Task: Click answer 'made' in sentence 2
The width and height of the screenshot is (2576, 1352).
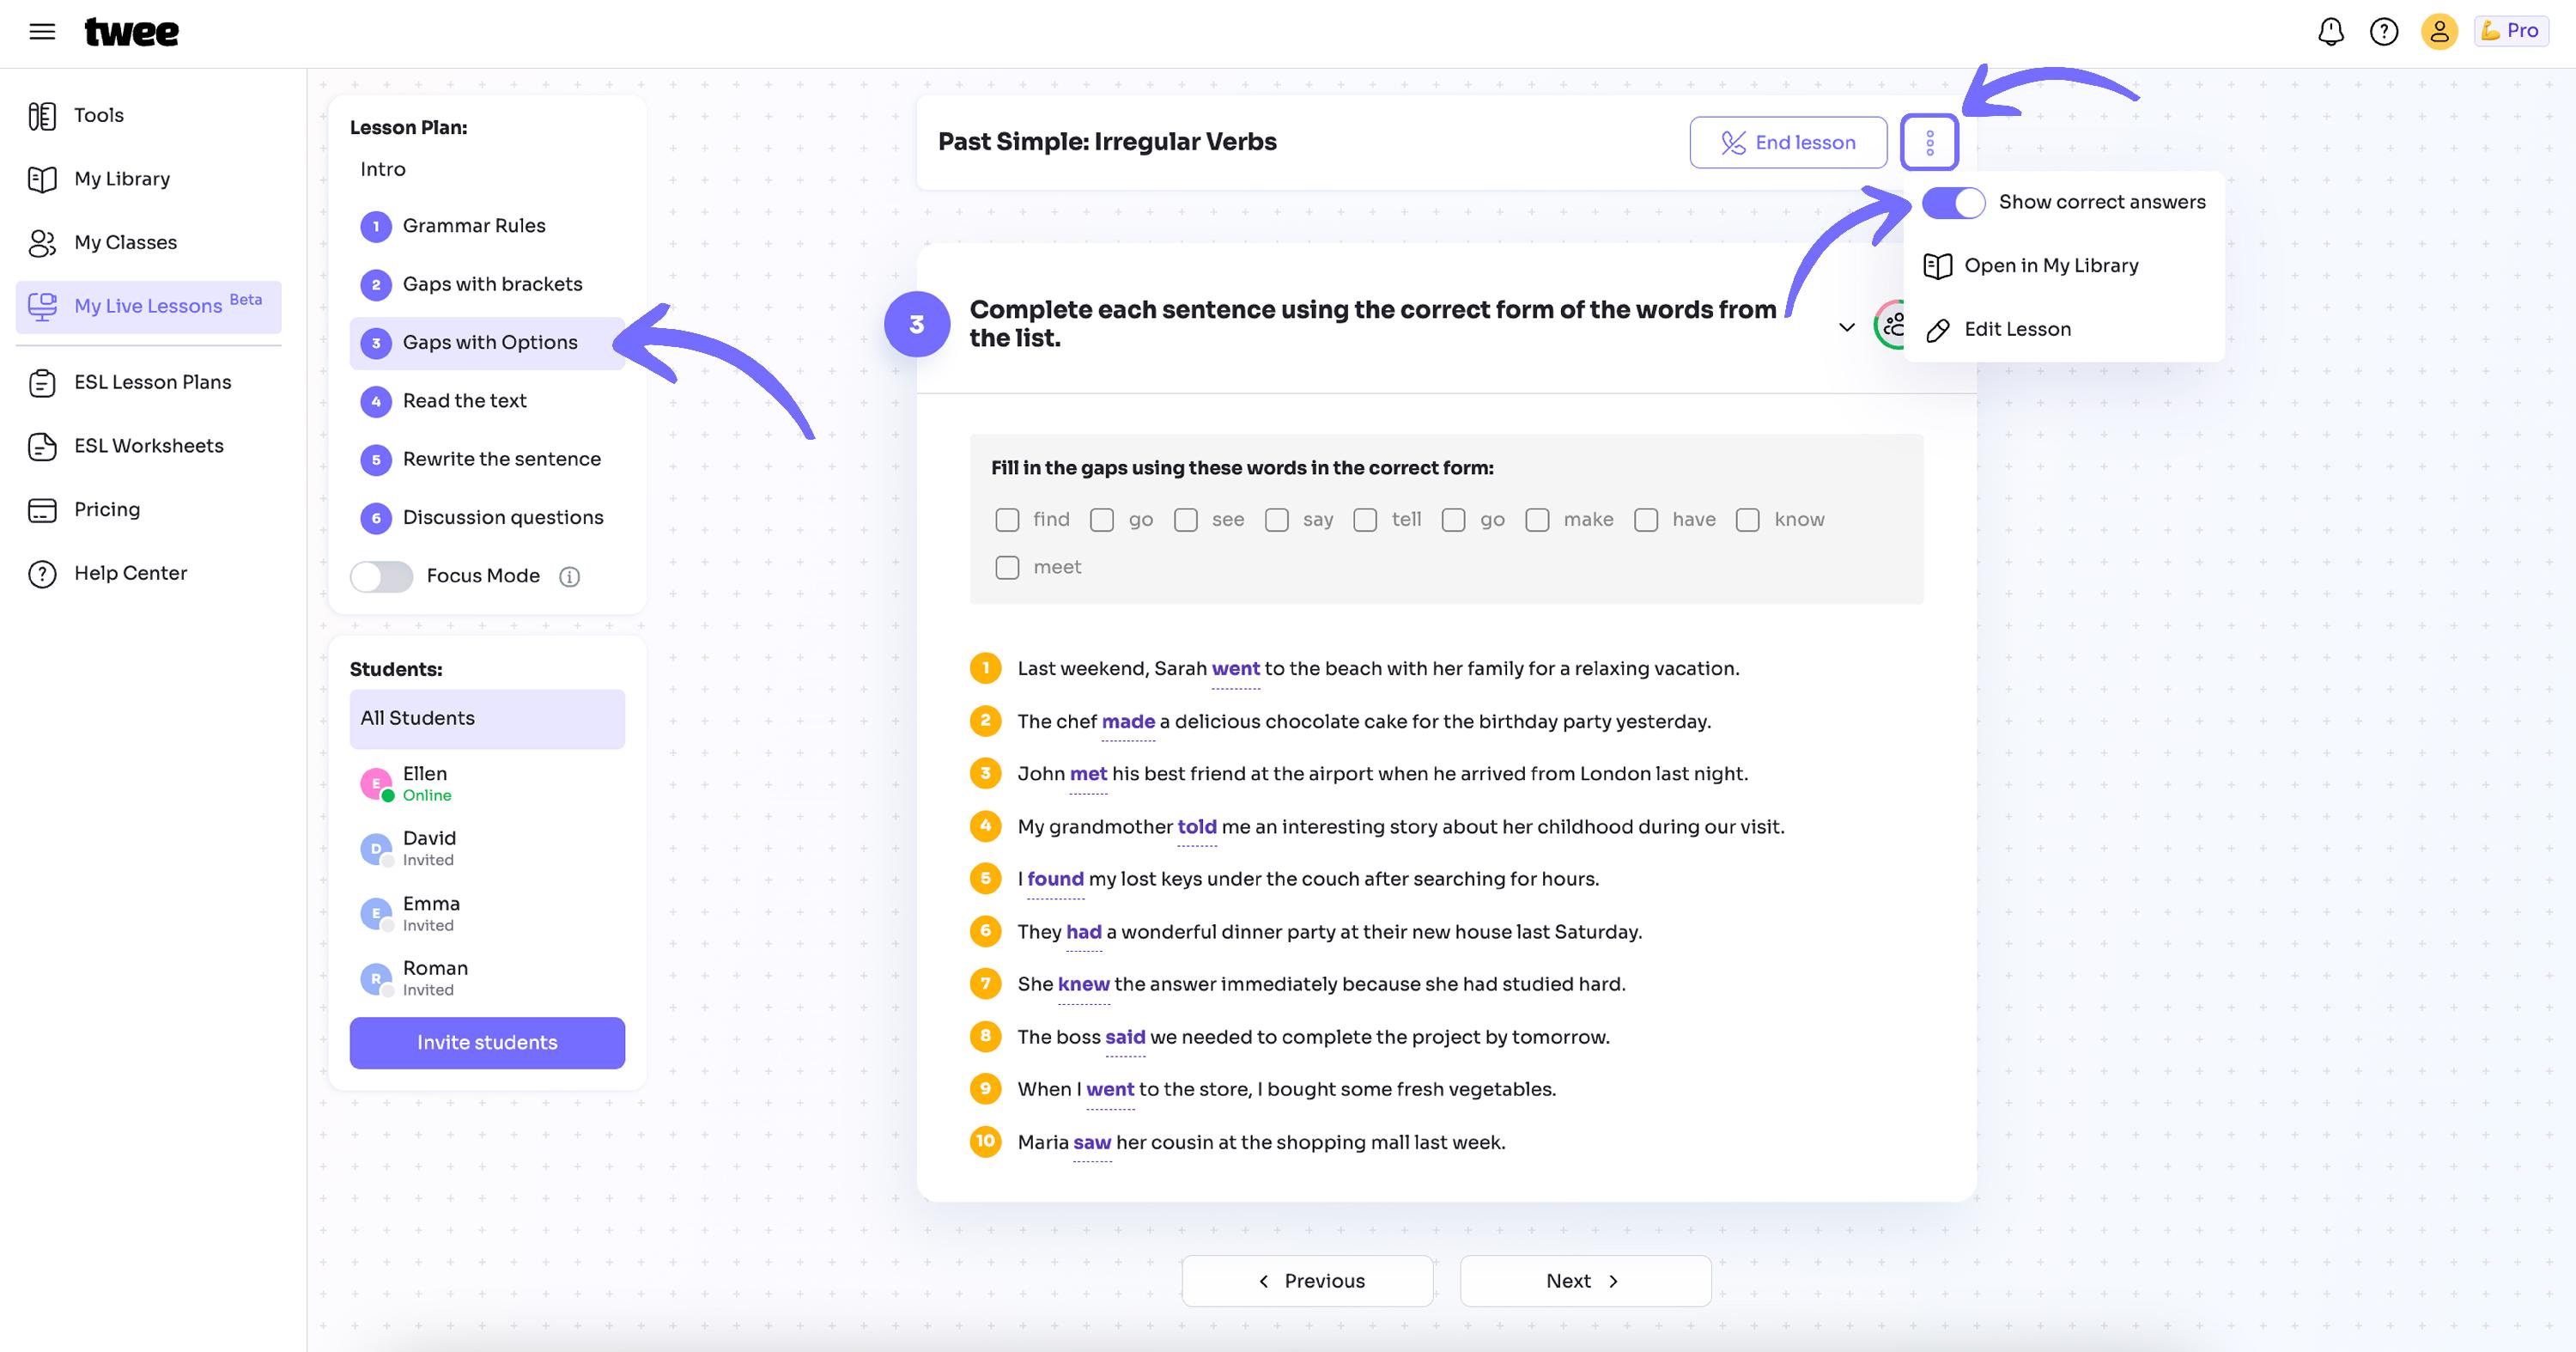Action: tap(1128, 722)
